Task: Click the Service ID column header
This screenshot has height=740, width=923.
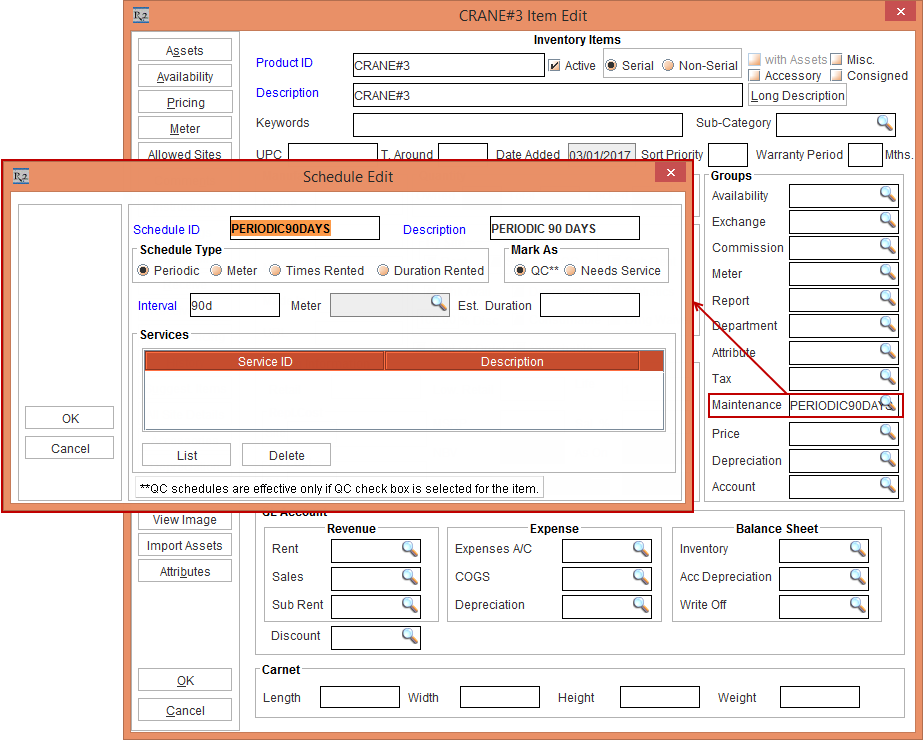Action: [265, 362]
